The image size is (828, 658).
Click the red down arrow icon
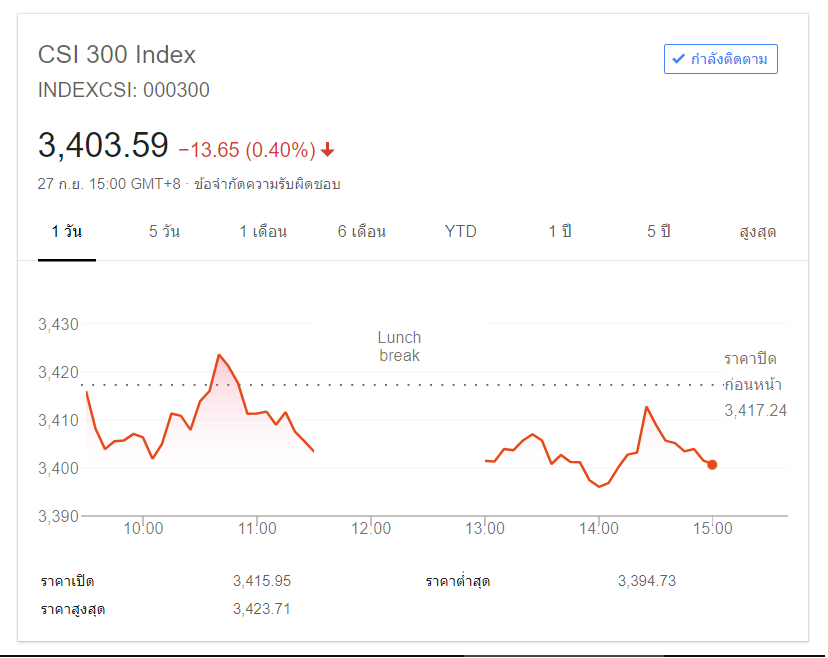(328, 150)
